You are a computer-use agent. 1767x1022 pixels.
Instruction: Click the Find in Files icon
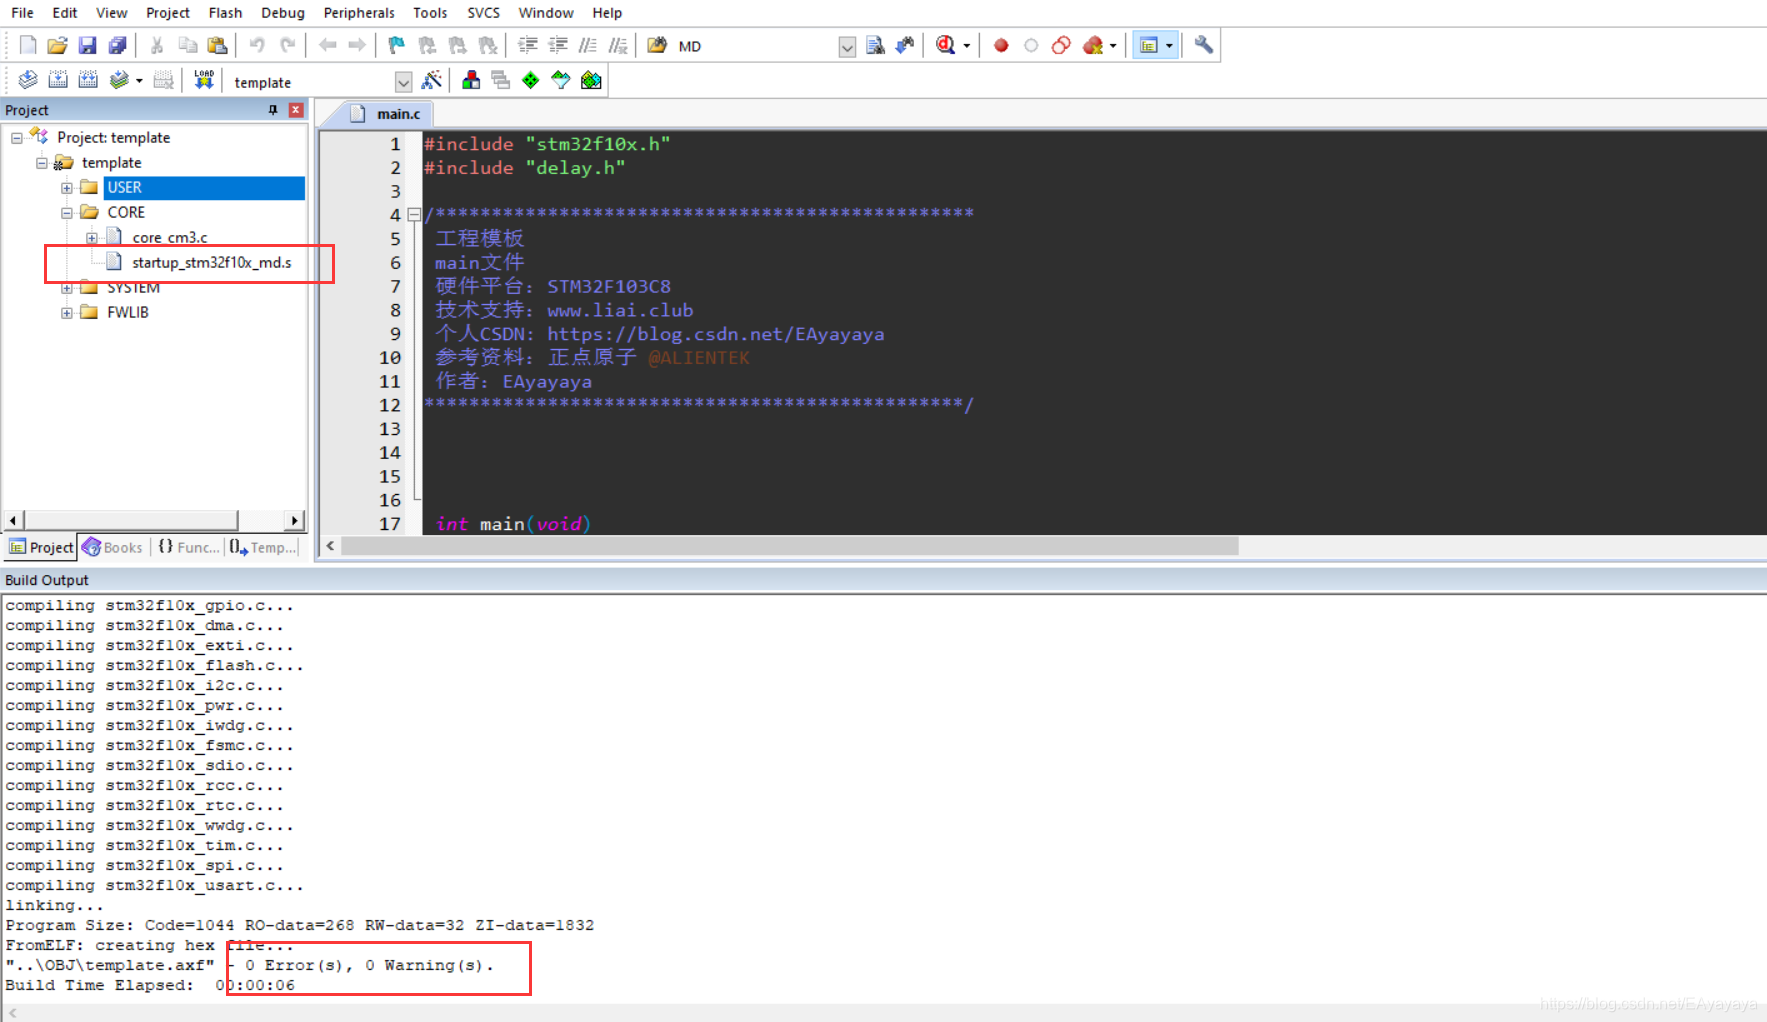[x=657, y=45]
